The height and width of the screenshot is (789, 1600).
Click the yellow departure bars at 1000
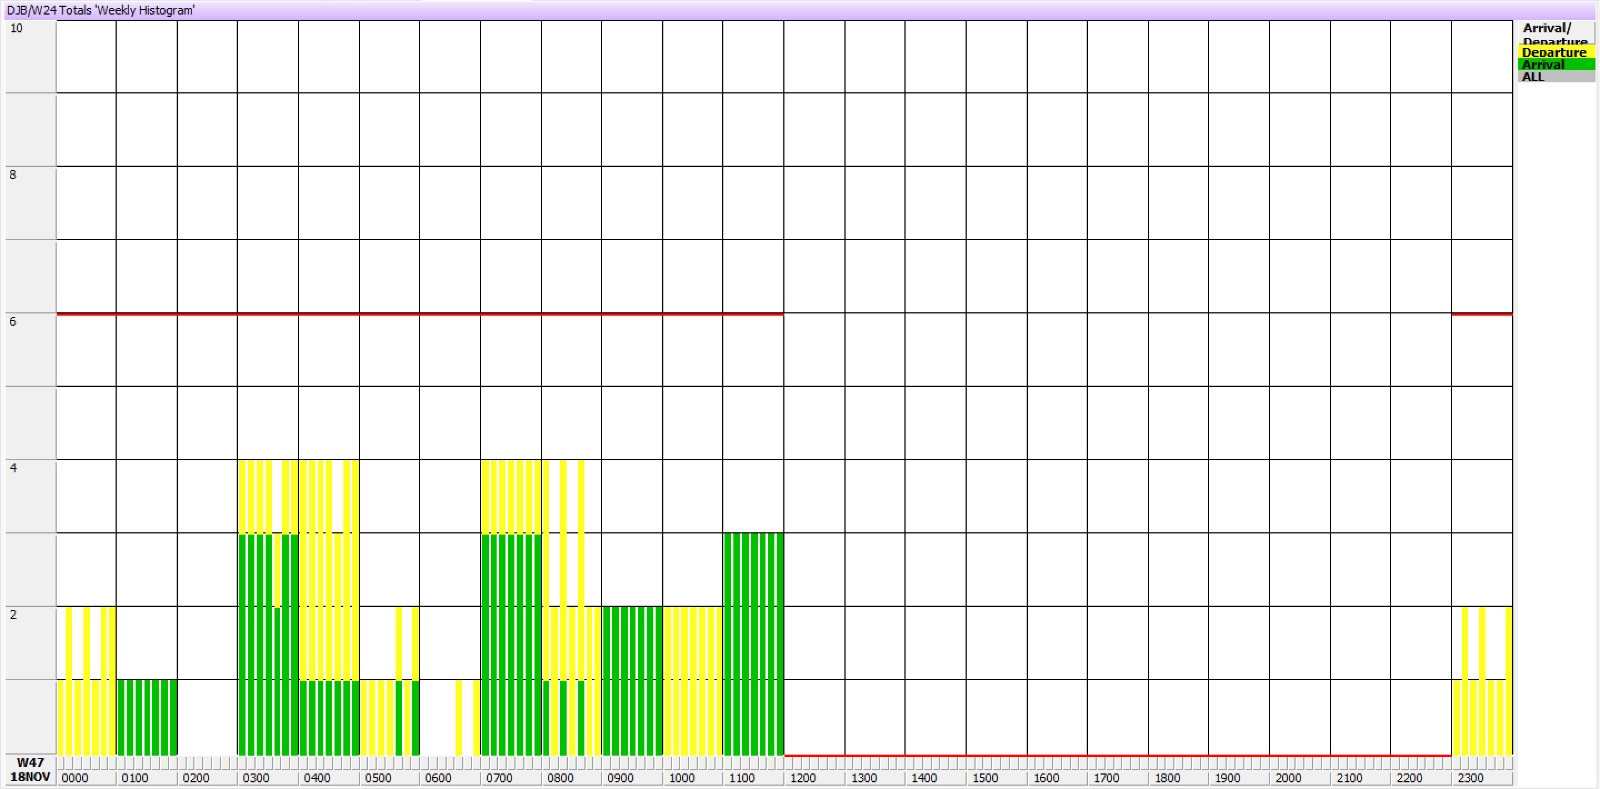pos(693,680)
